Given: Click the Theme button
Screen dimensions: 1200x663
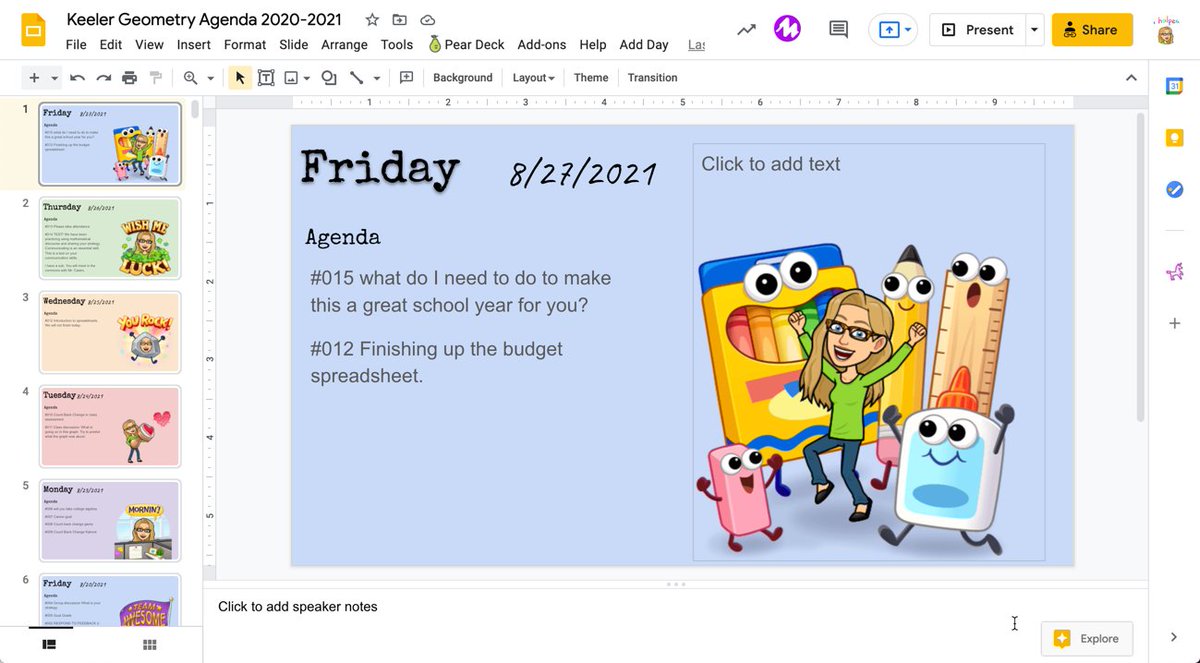Looking at the screenshot, I should (591, 78).
